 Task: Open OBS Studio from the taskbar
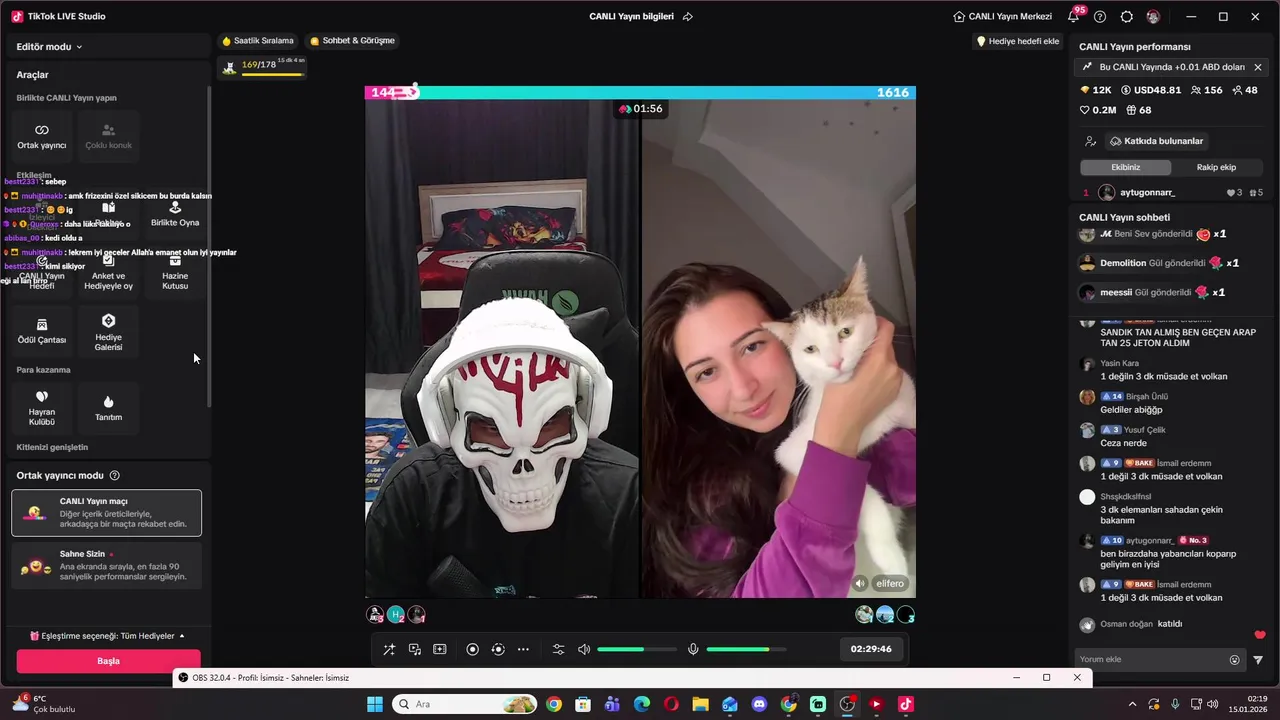tap(847, 704)
